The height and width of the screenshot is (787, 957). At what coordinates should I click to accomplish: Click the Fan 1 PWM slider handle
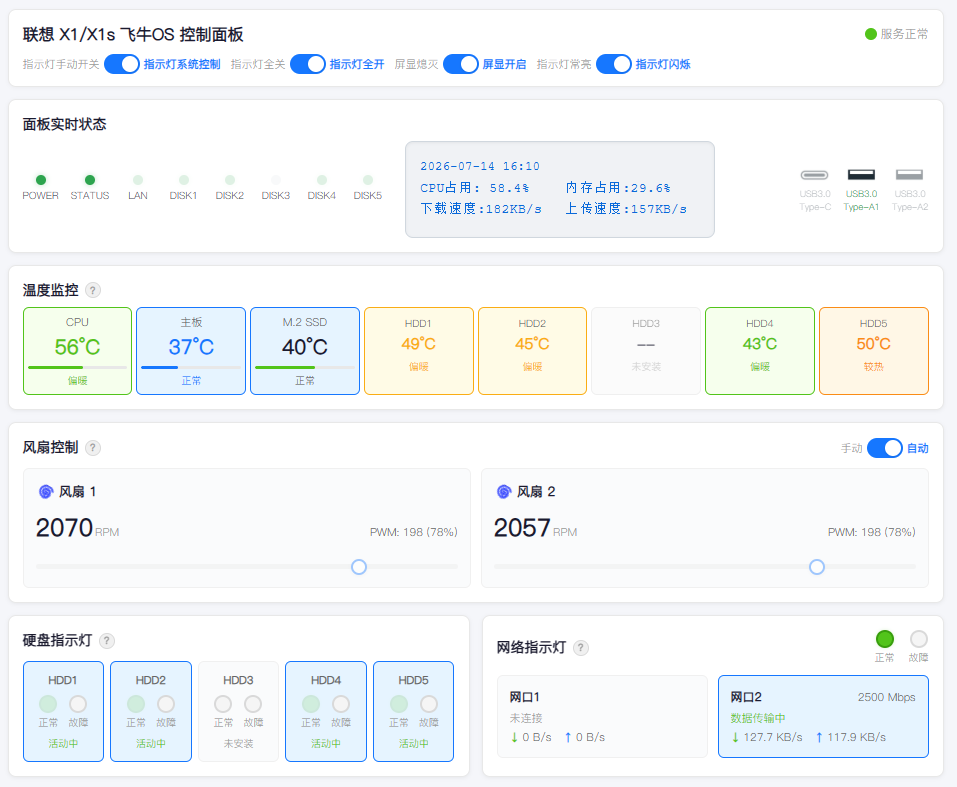click(359, 567)
